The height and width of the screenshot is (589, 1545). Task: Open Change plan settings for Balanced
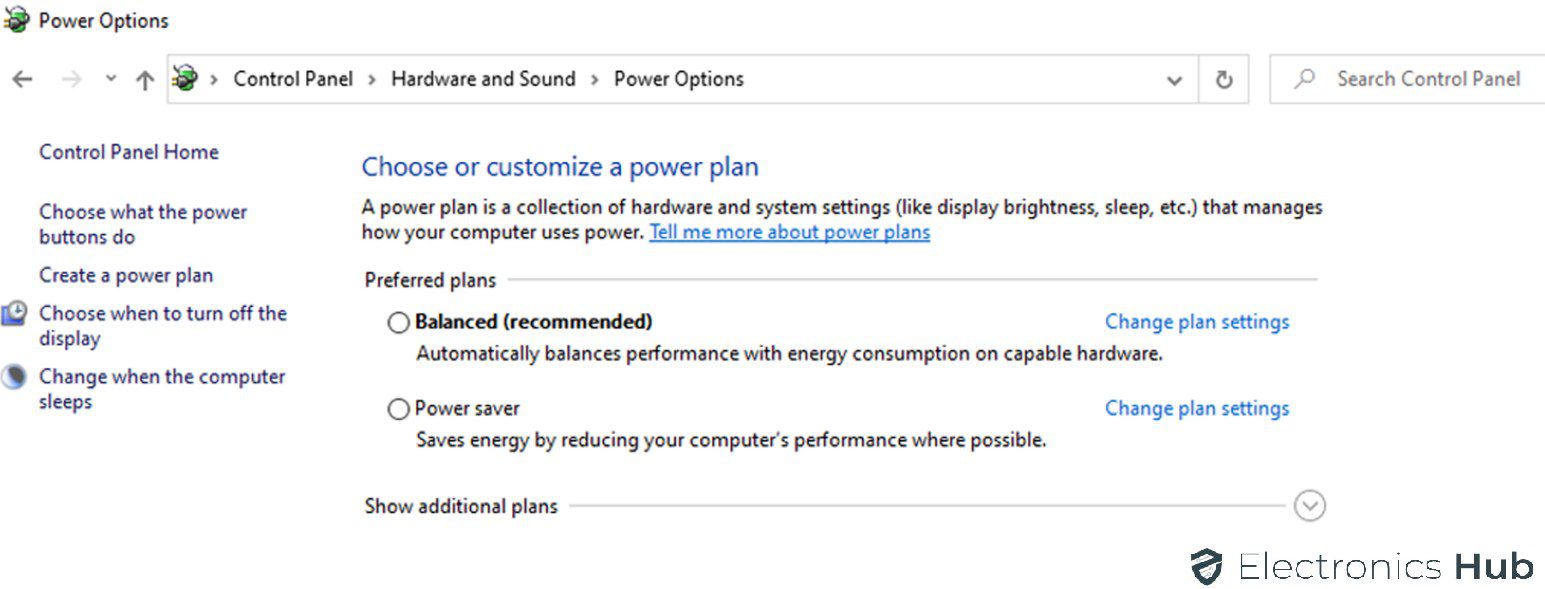[x=1196, y=321]
